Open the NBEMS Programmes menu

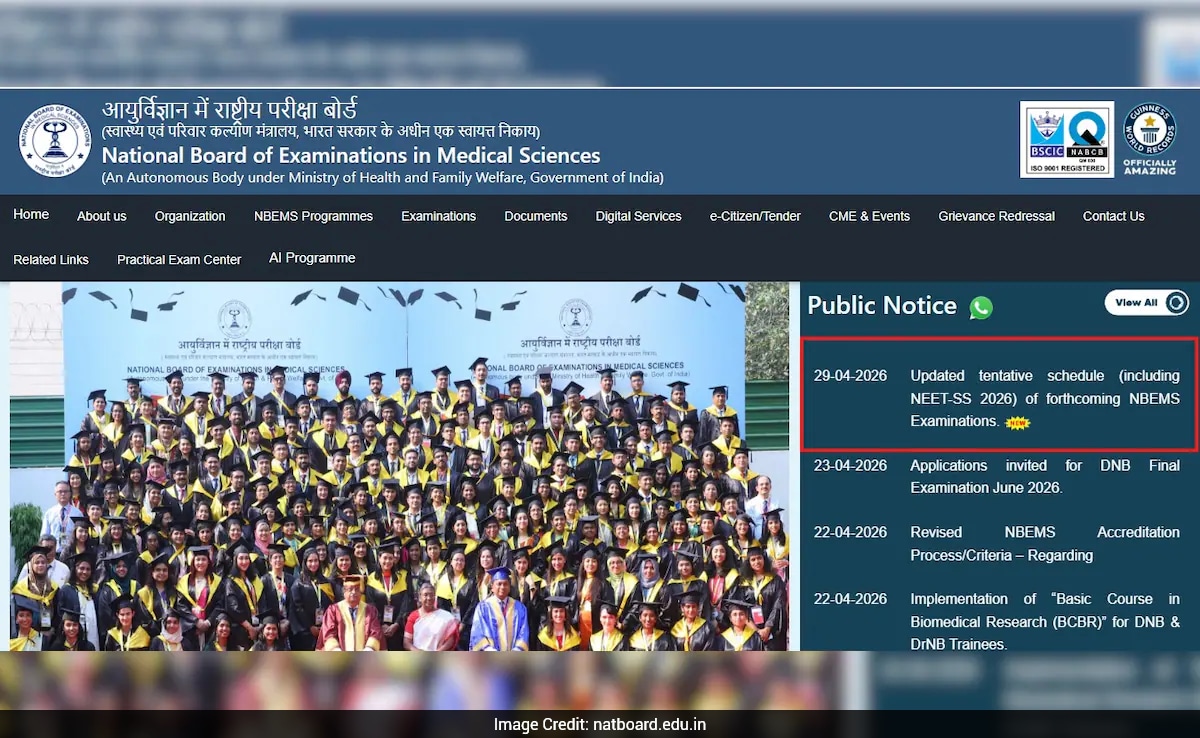(313, 216)
